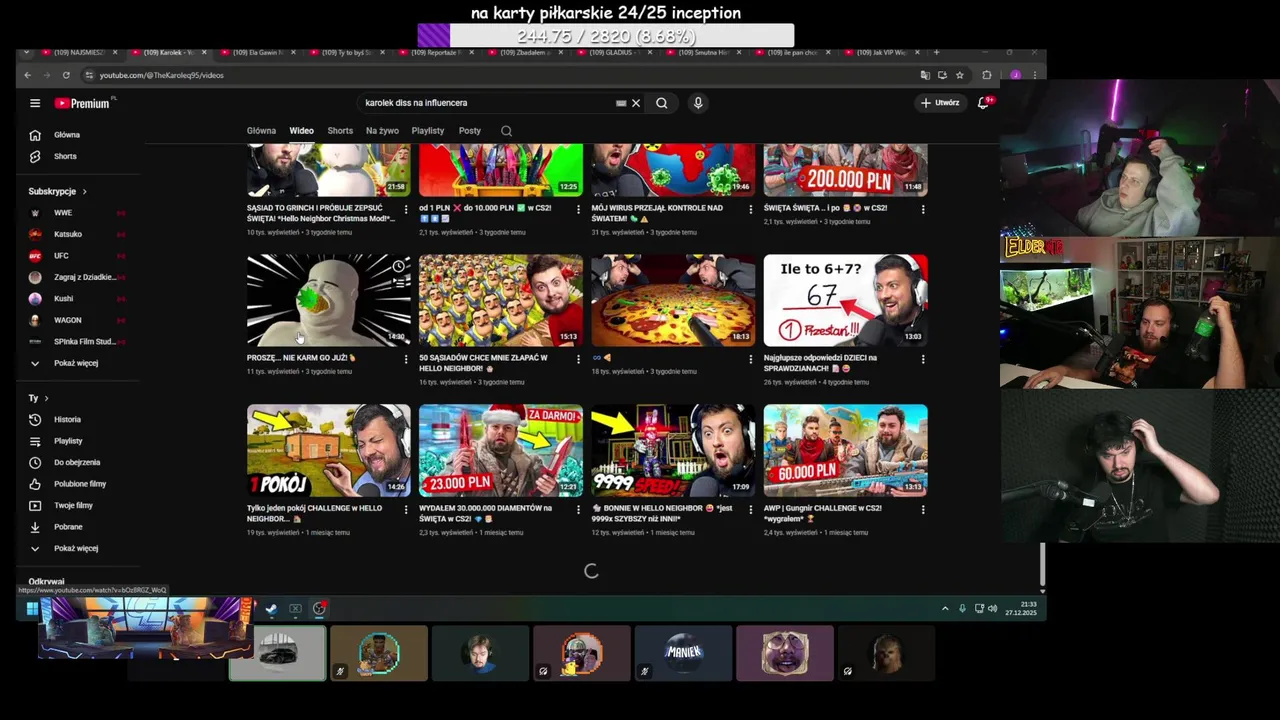This screenshot has width=1280, height=720.
Task: Open the UFC subscription channel
Action: 62,256
